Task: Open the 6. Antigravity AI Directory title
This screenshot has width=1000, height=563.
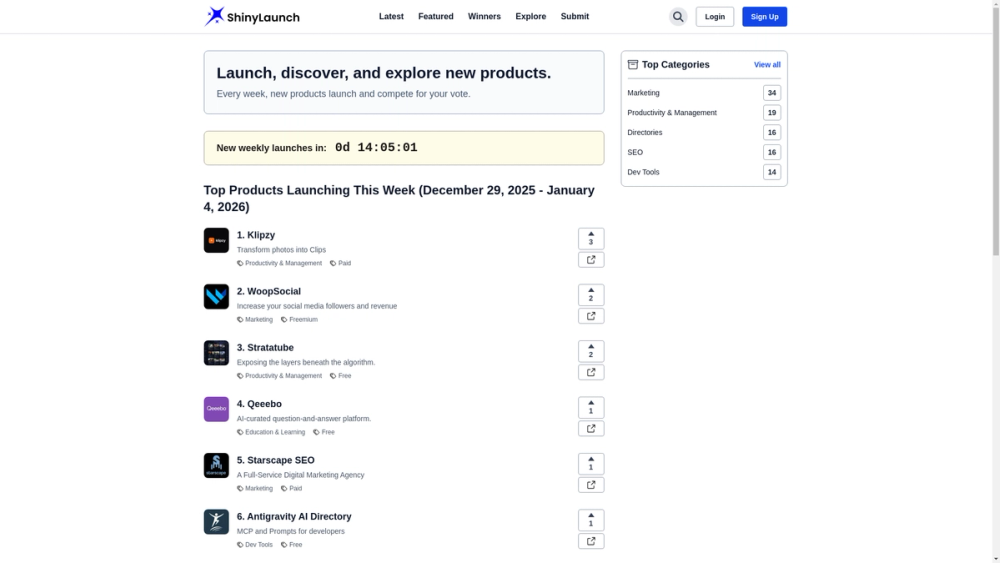Action: click(294, 516)
